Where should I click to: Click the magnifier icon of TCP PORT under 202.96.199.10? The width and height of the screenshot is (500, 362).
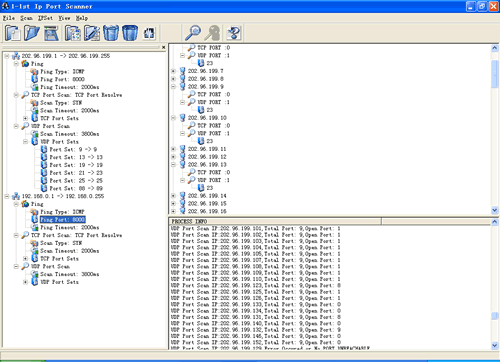[x=191, y=125]
